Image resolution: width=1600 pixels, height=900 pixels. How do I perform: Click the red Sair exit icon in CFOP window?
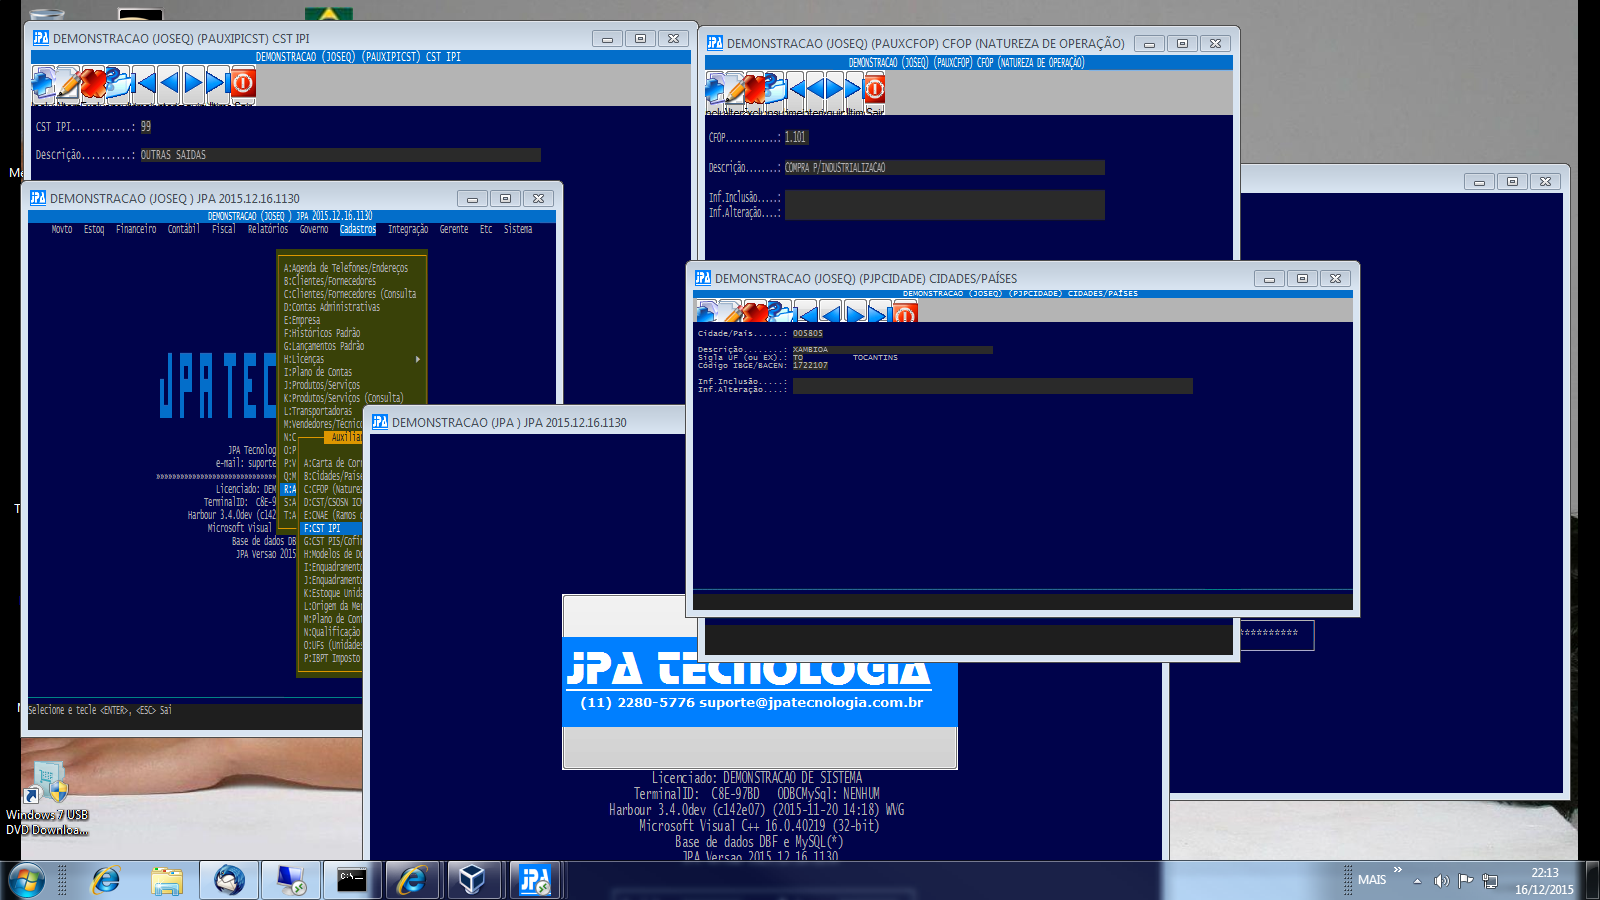874,90
